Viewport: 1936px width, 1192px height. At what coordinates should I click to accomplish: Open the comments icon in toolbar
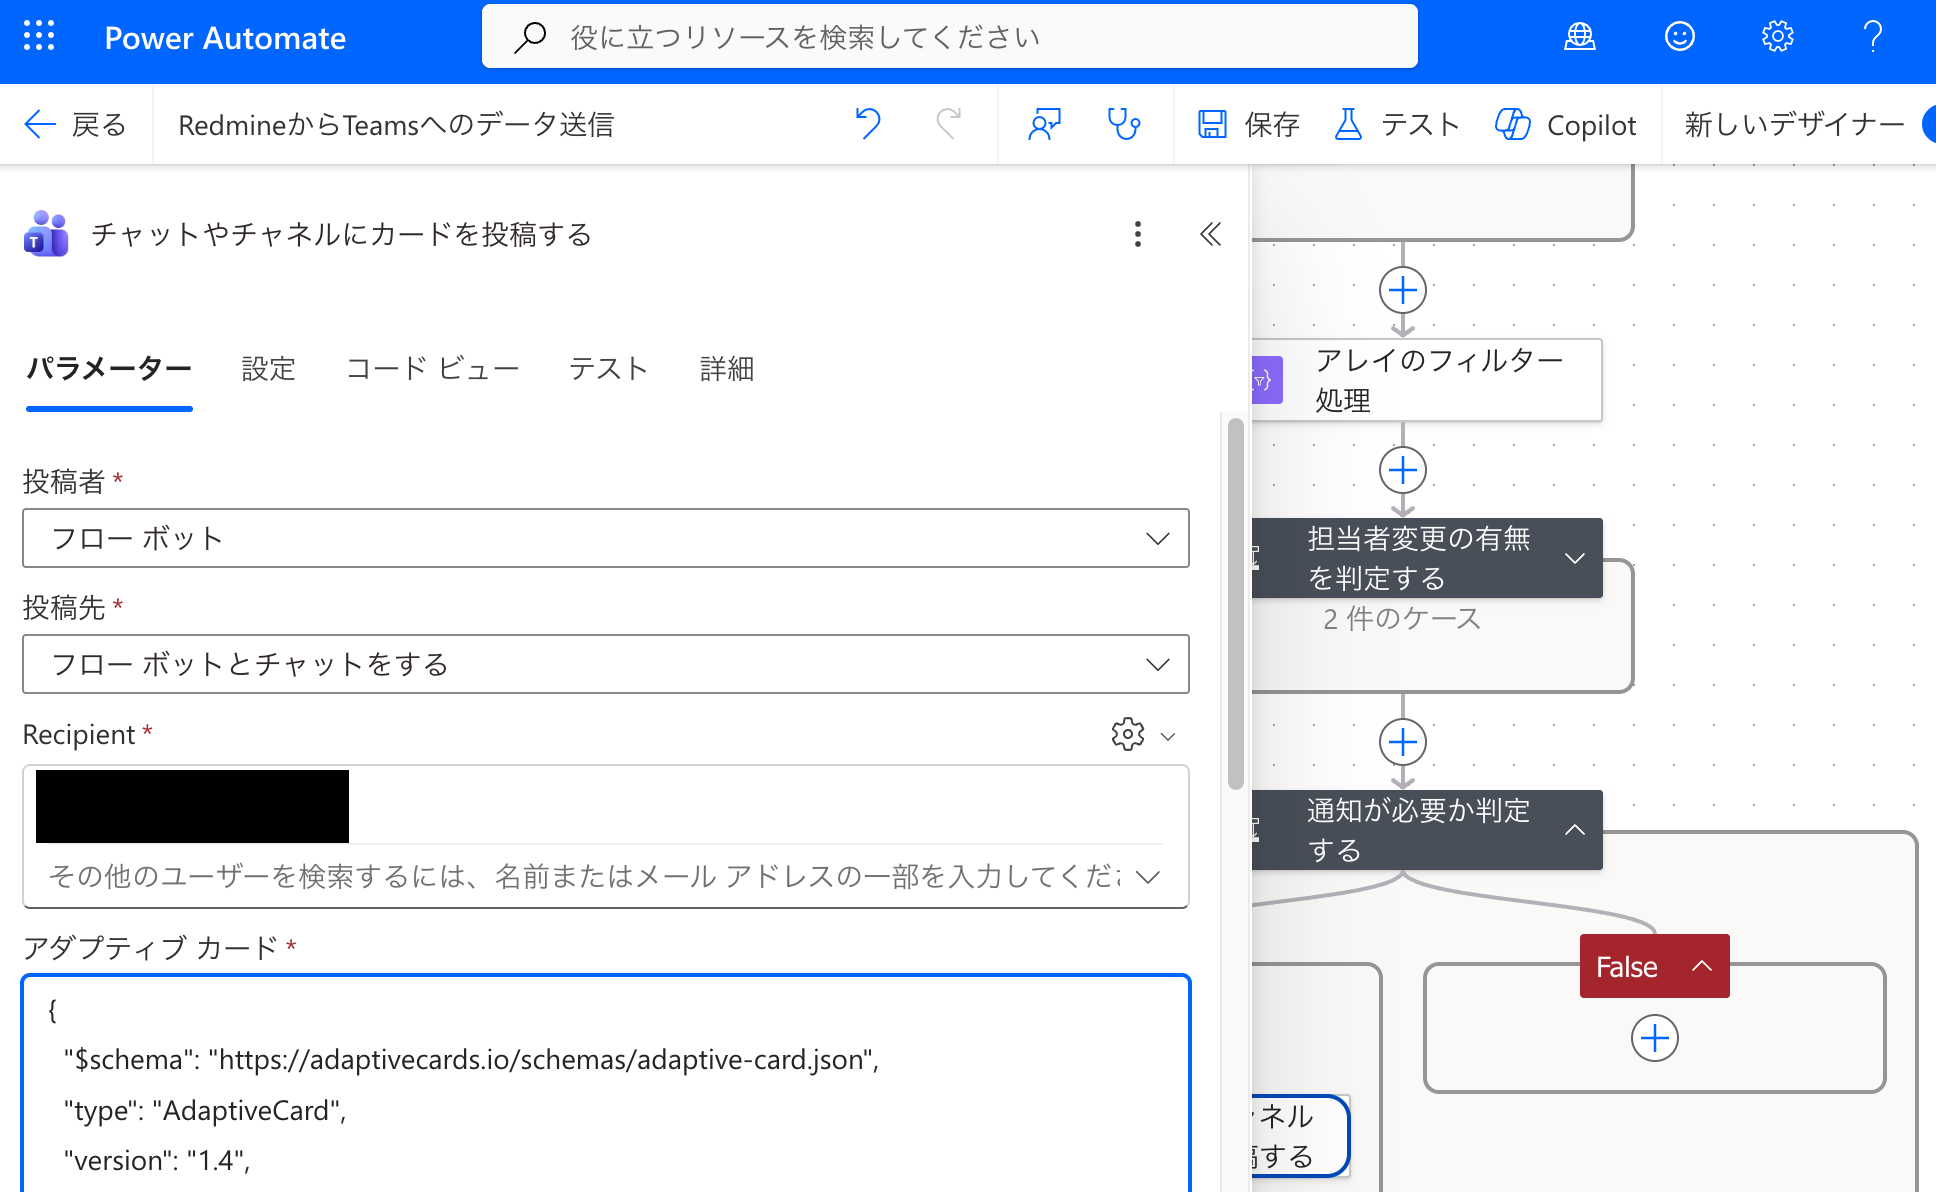1045,124
